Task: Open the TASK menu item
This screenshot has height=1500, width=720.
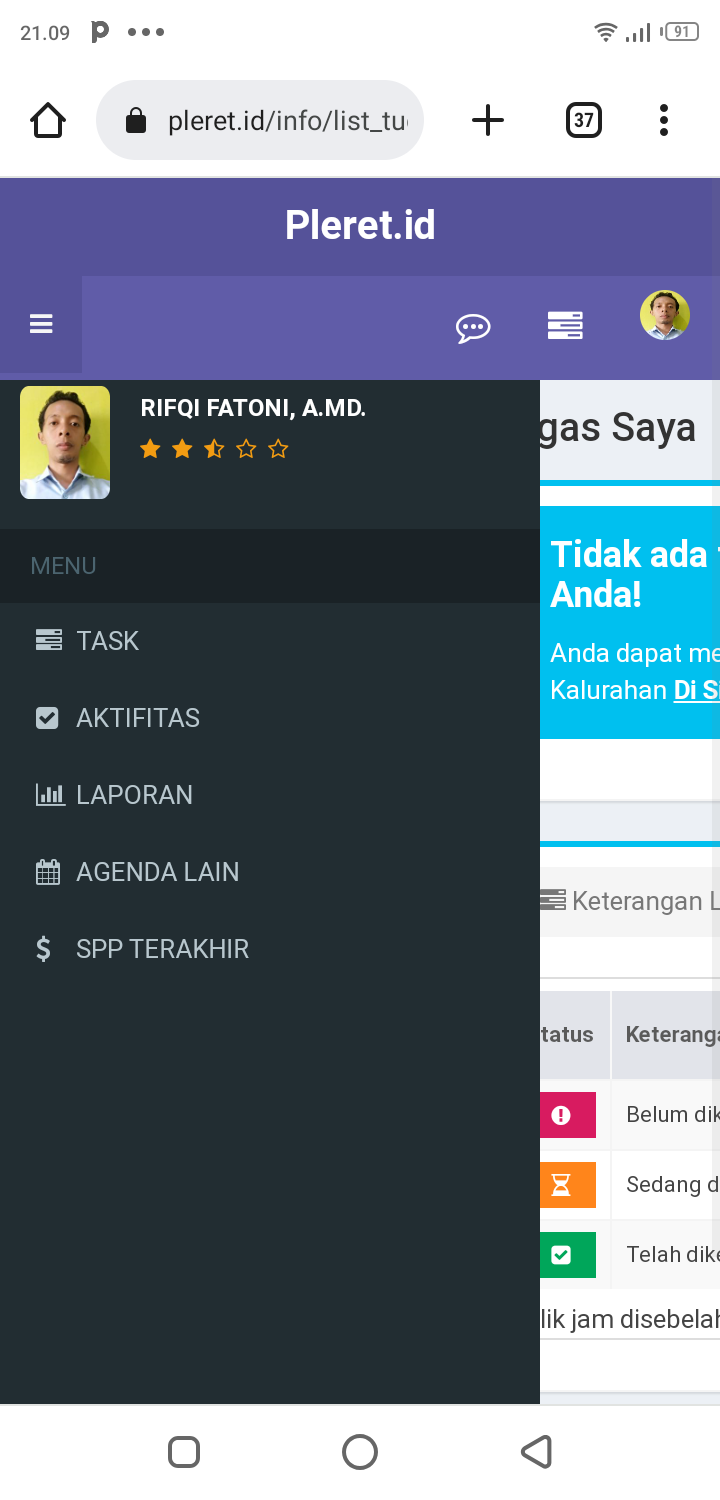Action: point(107,641)
